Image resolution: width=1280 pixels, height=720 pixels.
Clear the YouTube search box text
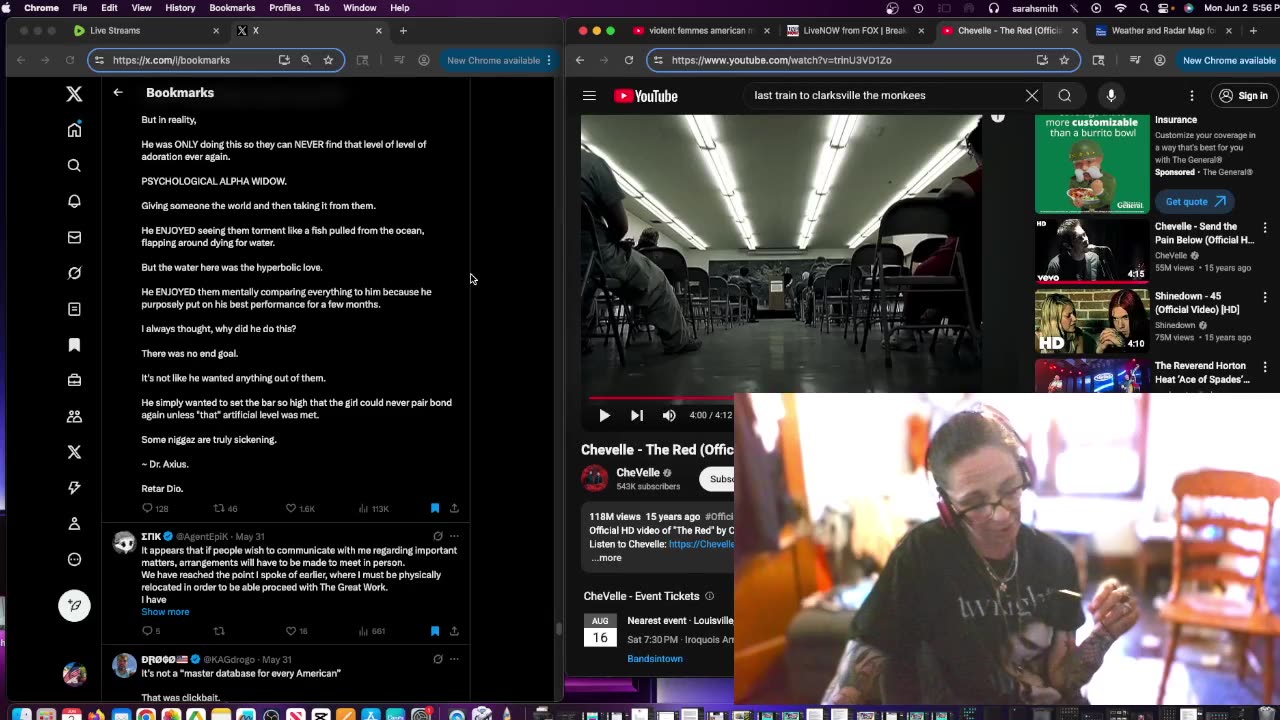point(1032,96)
